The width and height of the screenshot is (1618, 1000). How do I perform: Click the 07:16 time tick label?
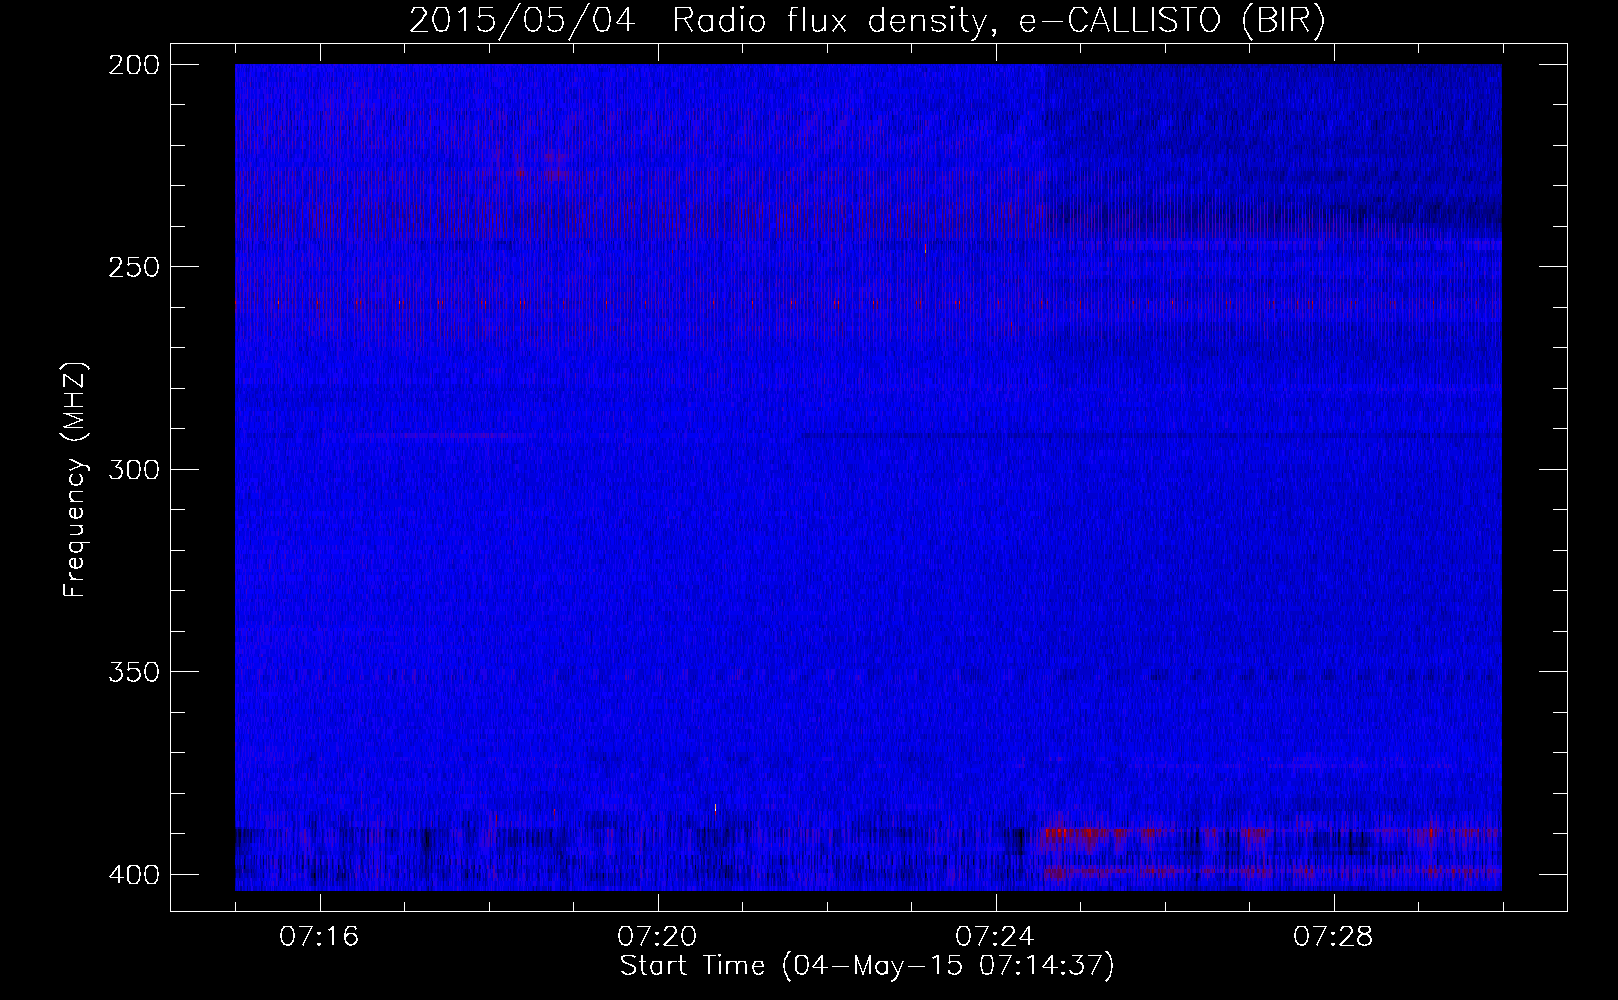pyautogui.click(x=319, y=937)
